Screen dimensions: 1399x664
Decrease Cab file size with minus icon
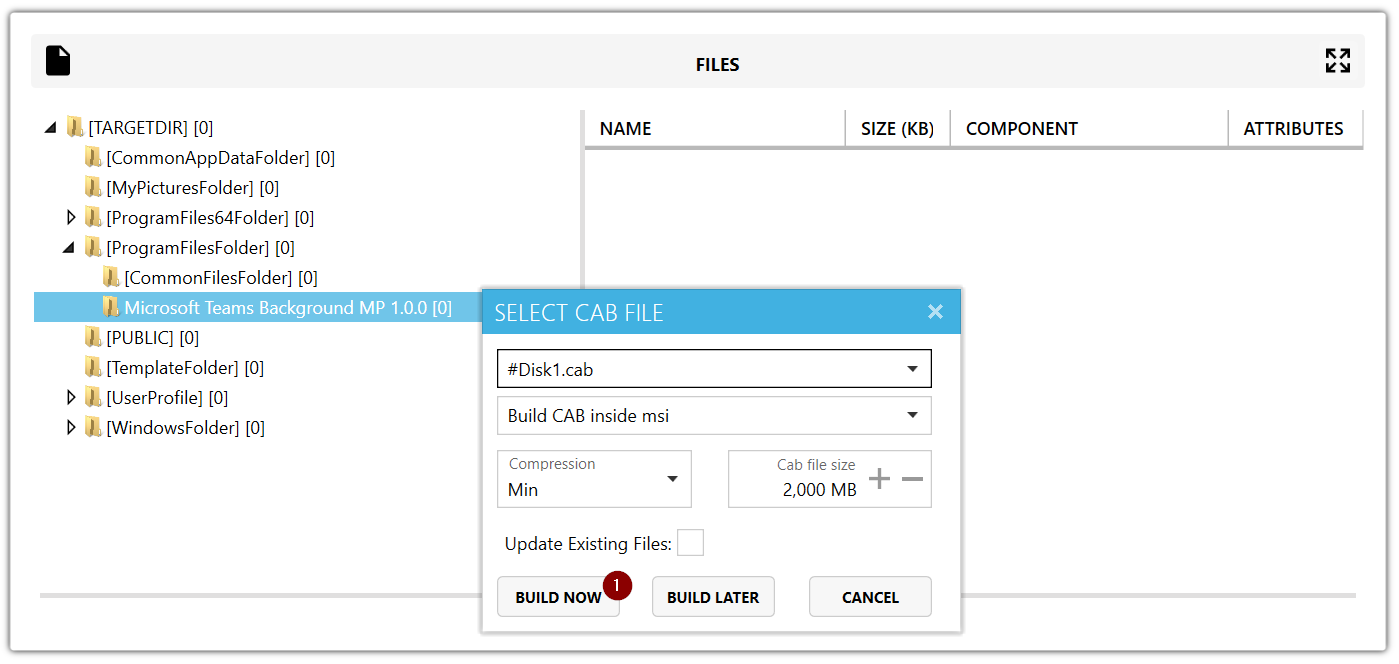912,479
